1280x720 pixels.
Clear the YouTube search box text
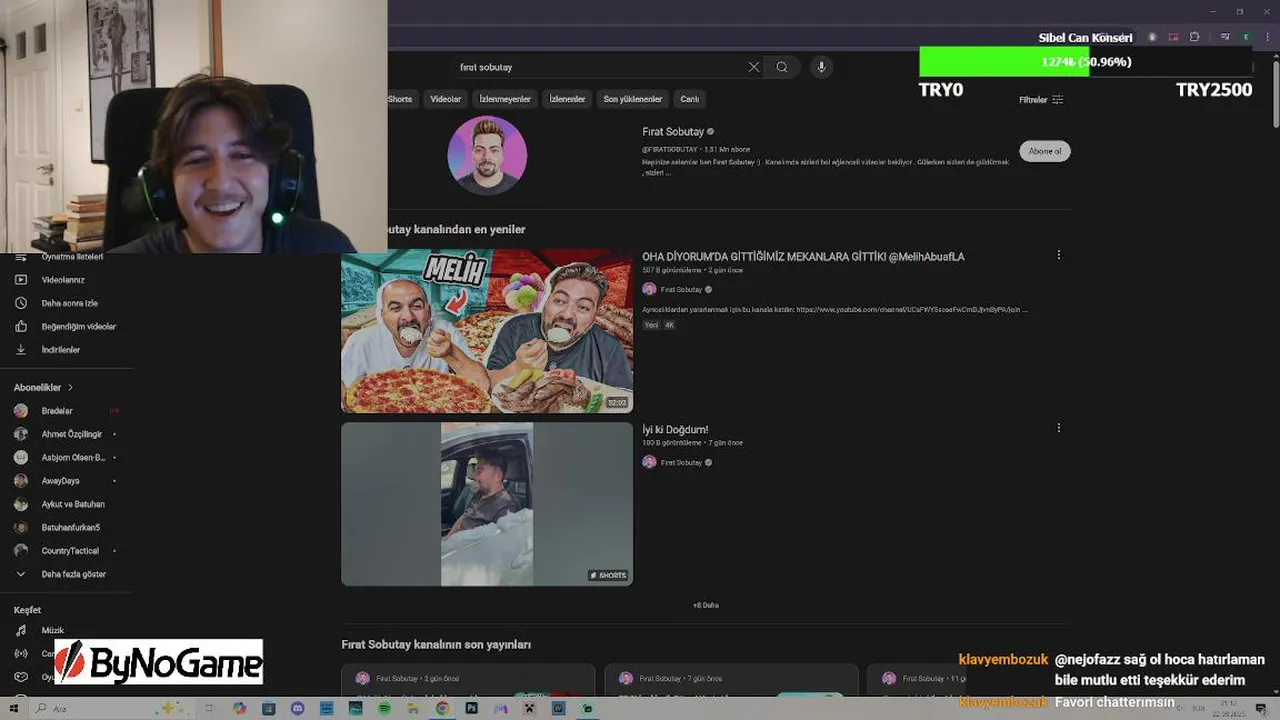tap(754, 67)
